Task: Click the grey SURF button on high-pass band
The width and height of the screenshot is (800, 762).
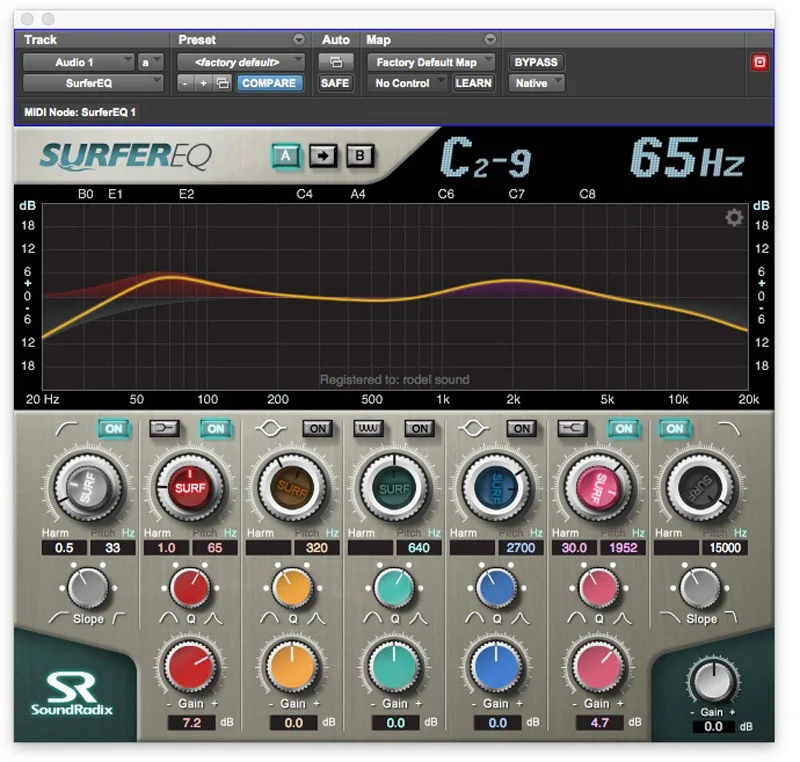Action: coord(88,488)
